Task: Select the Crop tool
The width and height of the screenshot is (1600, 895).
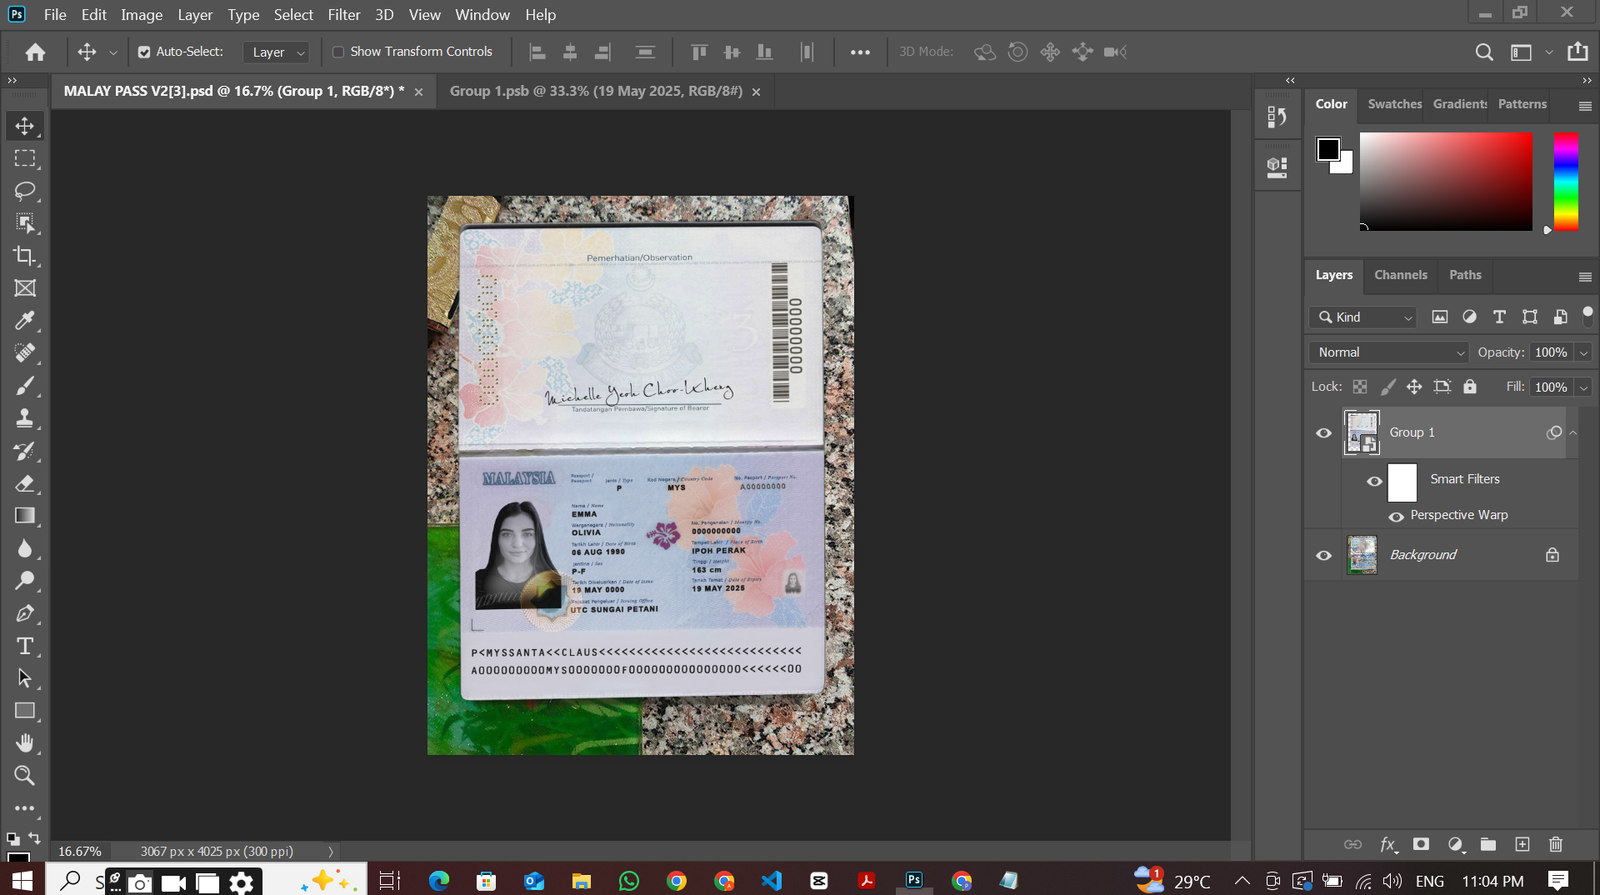Action: [x=25, y=256]
